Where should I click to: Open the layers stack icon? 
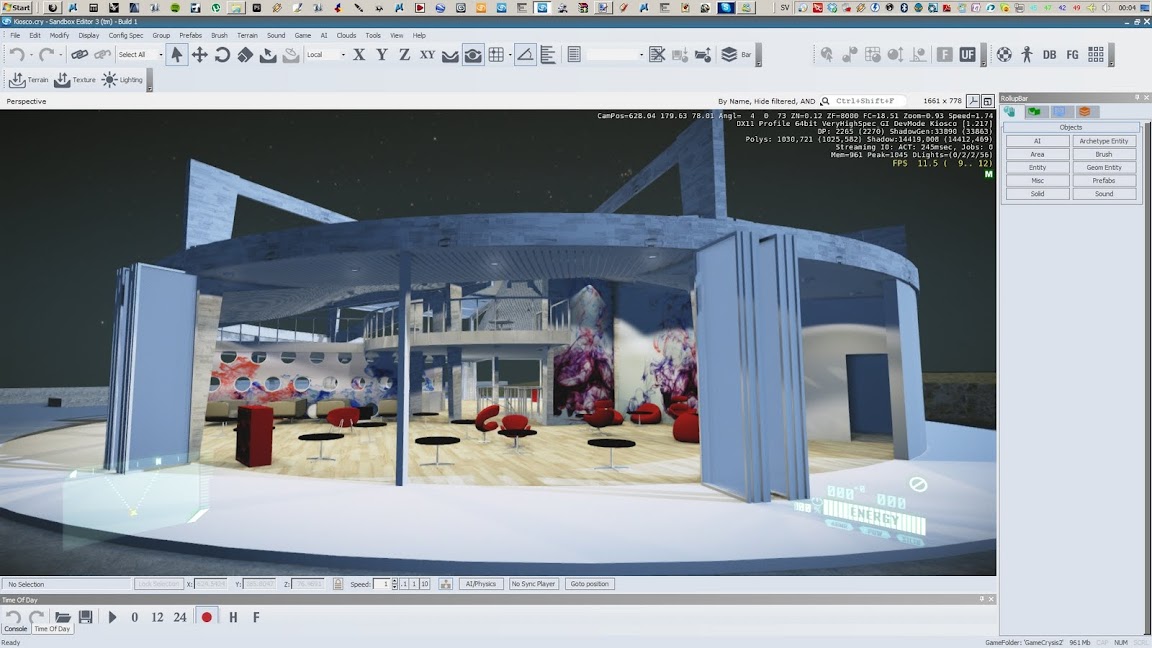coord(729,55)
